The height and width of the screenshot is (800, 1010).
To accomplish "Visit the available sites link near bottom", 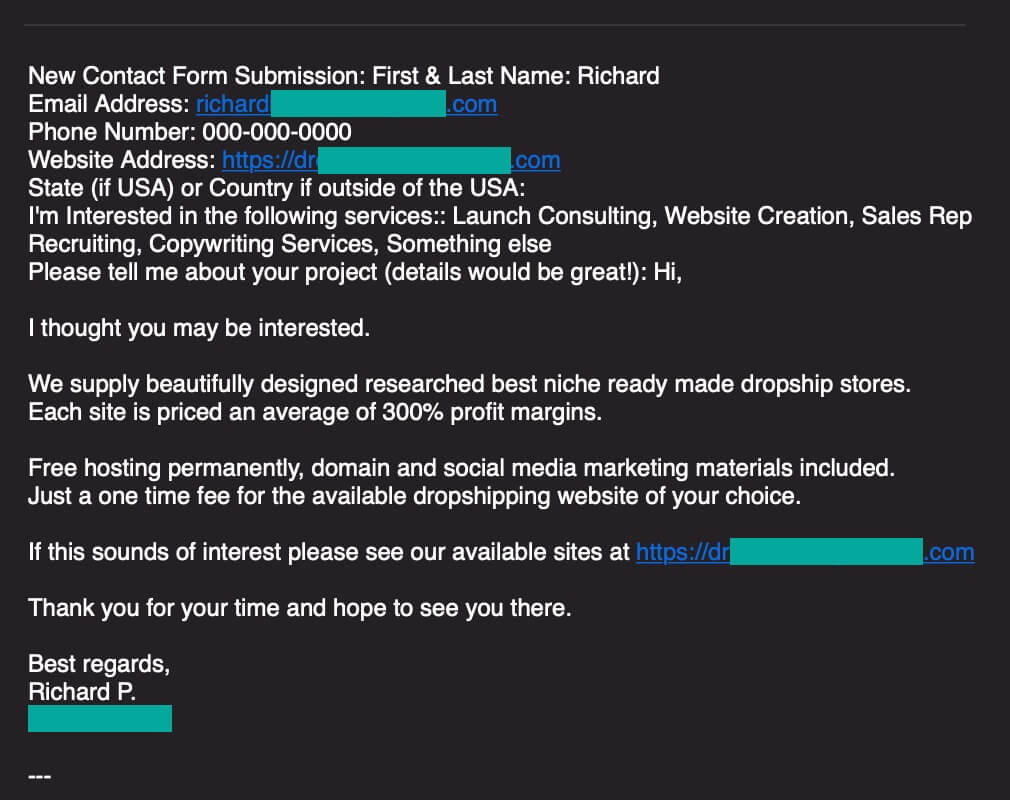I will [805, 552].
